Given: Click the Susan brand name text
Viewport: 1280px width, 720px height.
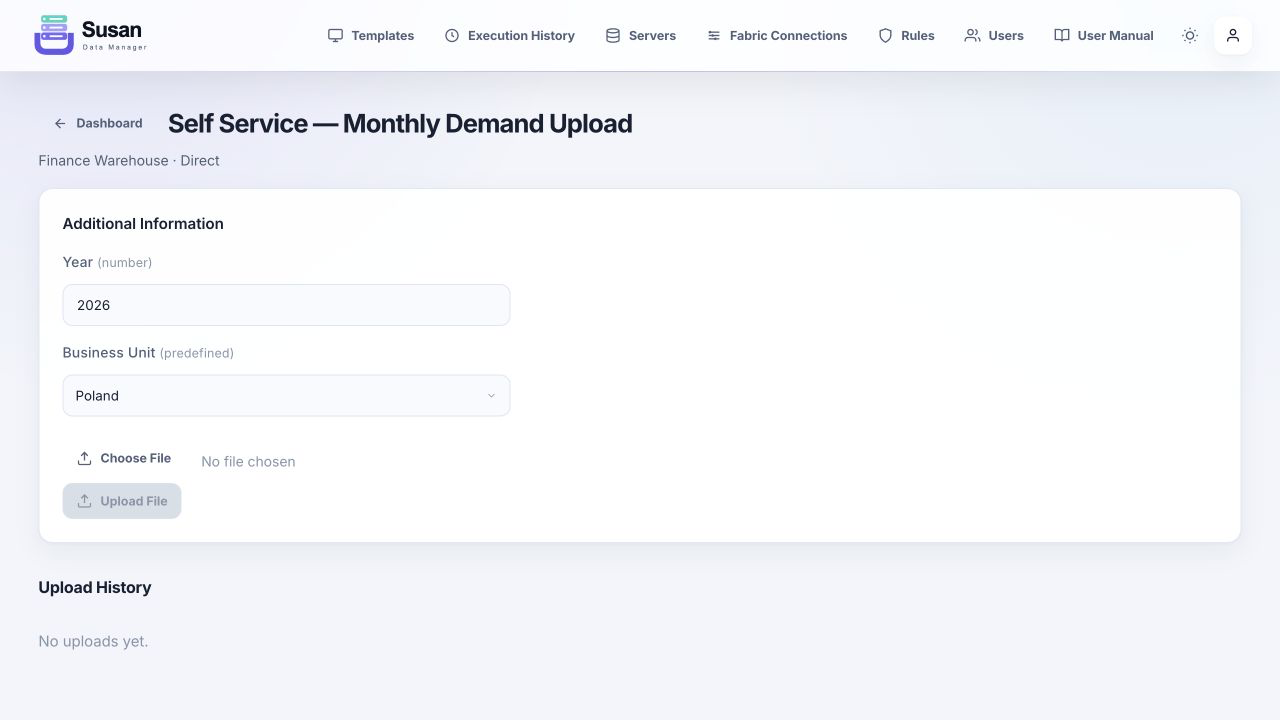Looking at the screenshot, I should [112, 29].
